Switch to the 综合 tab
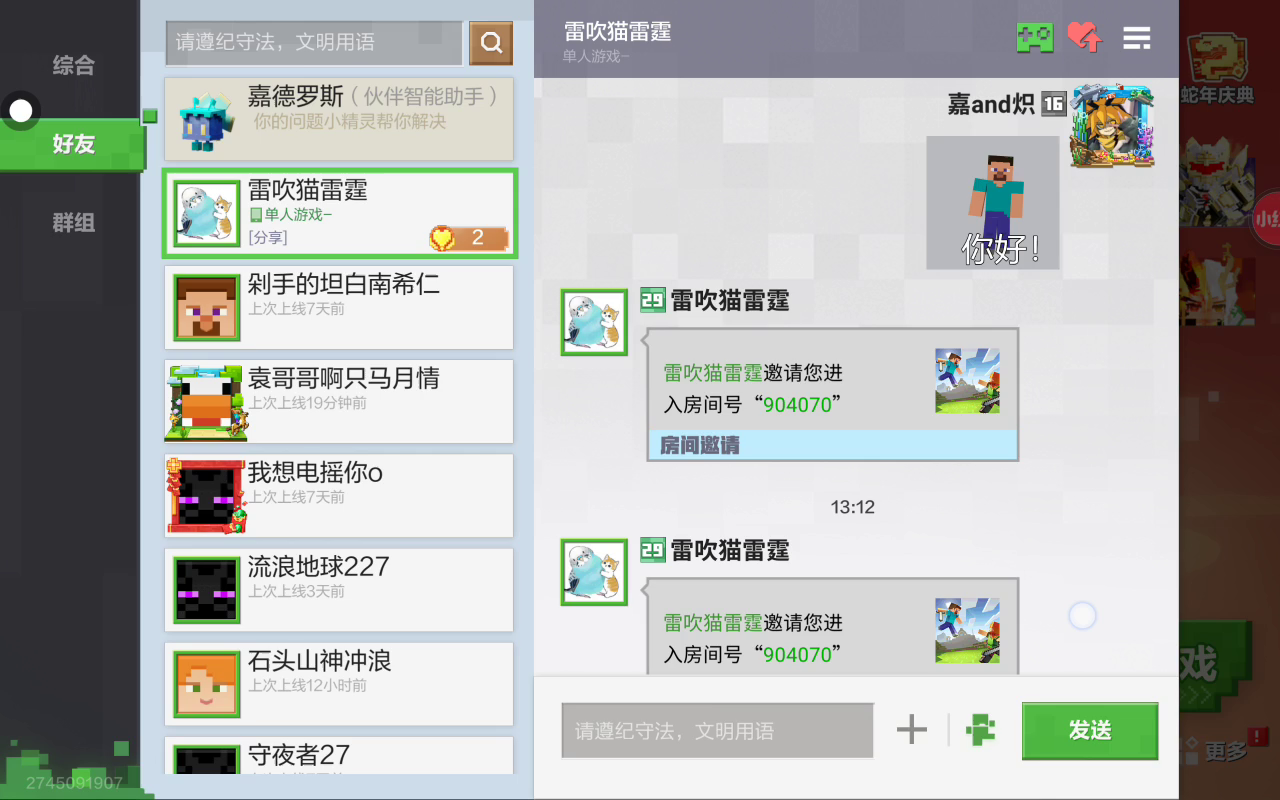Image resolution: width=1280 pixels, height=800 pixels. tap(73, 66)
